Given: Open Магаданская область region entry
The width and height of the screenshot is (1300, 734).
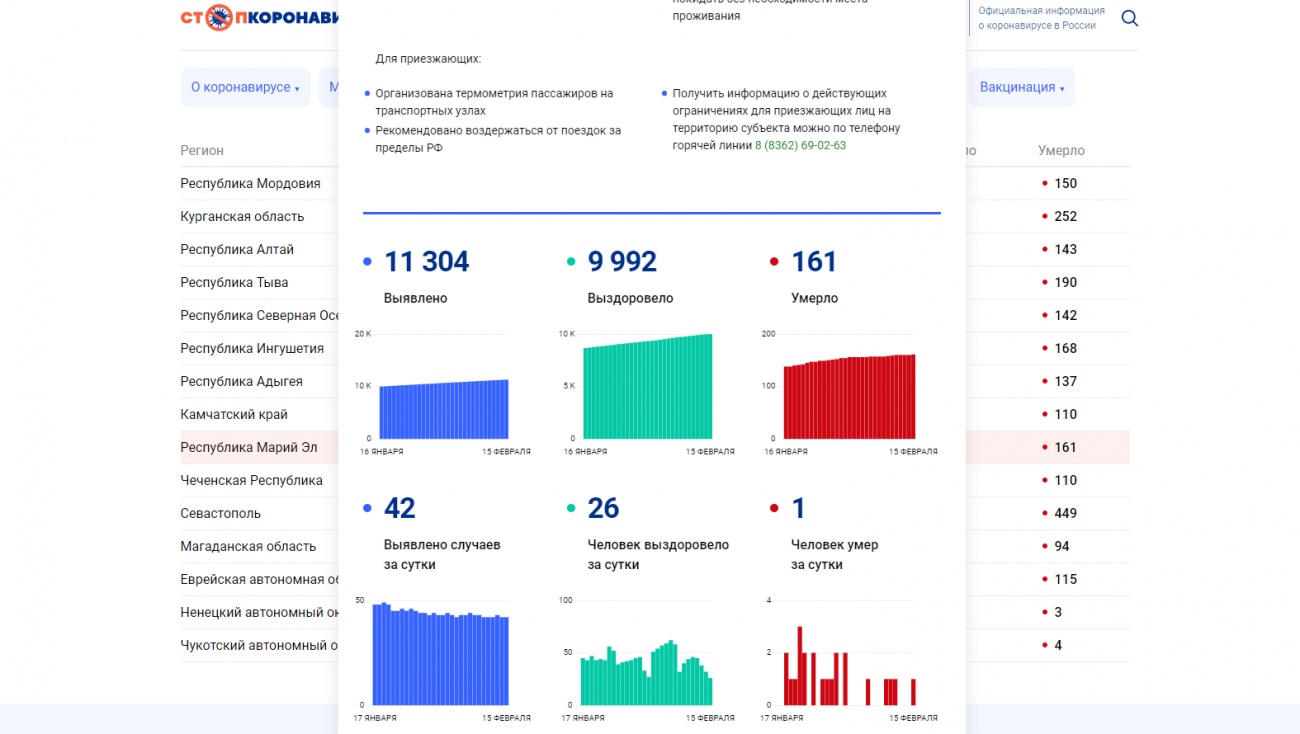Looking at the screenshot, I should pyautogui.click(x=248, y=546).
